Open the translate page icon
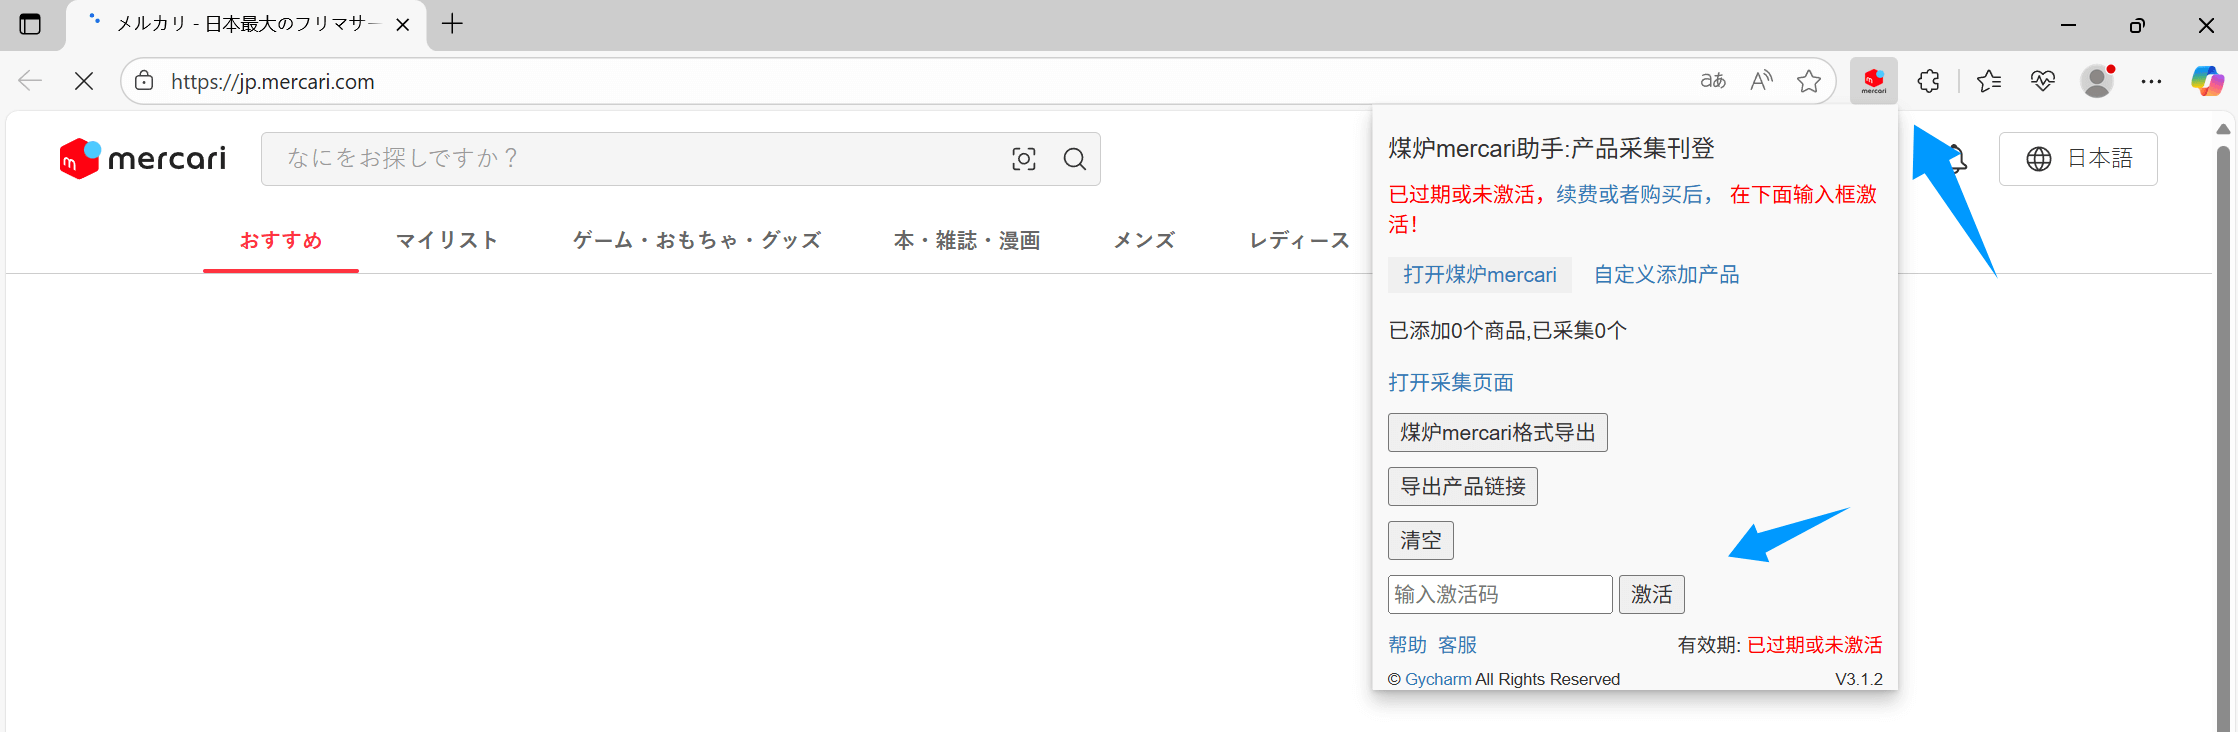This screenshot has width=2238, height=732. click(1713, 81)
